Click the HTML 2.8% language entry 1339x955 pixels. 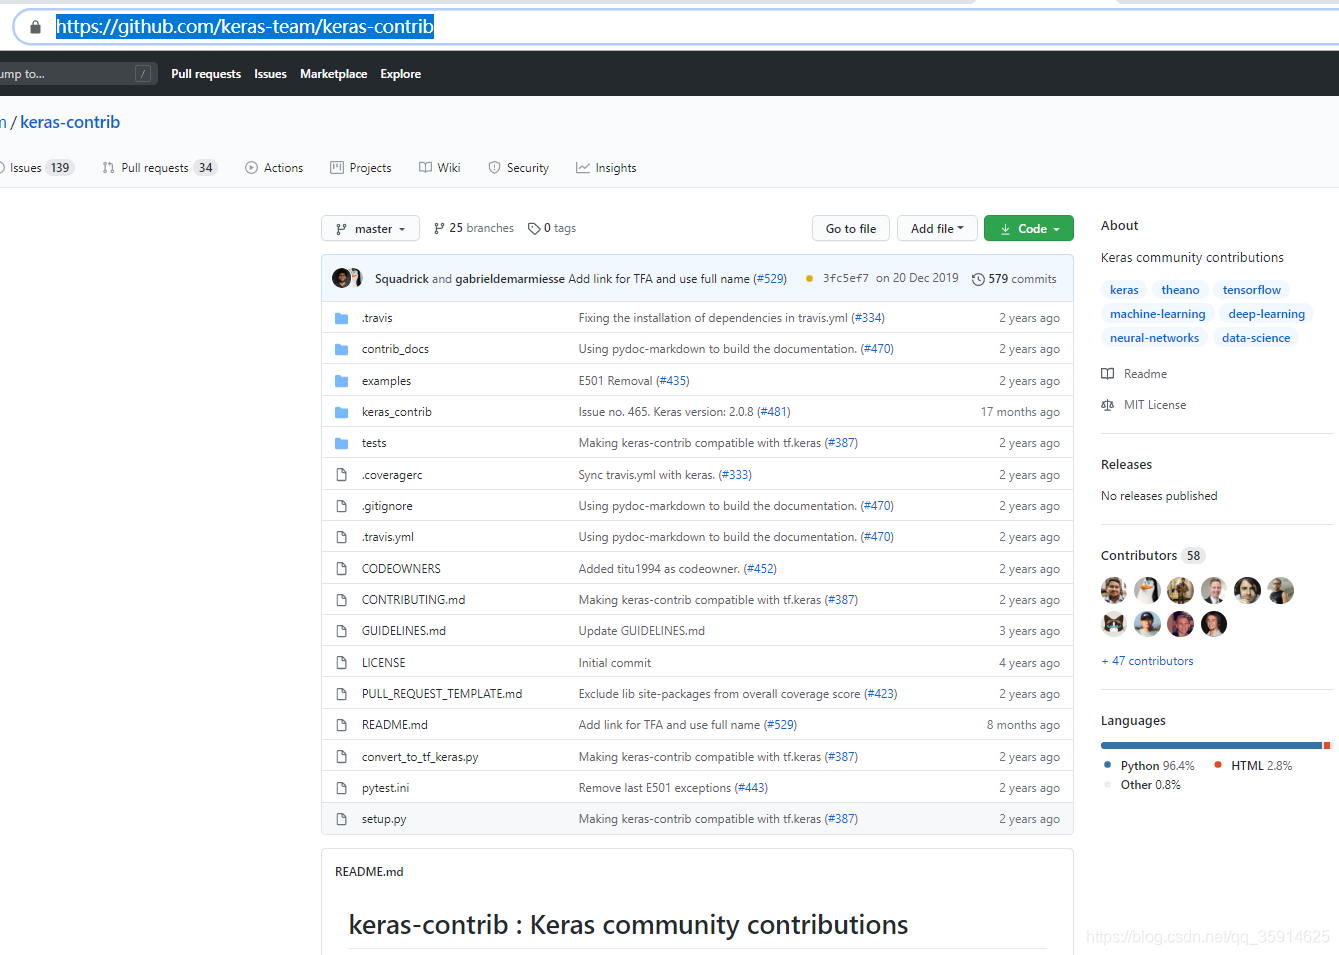tap(1253, 766)
